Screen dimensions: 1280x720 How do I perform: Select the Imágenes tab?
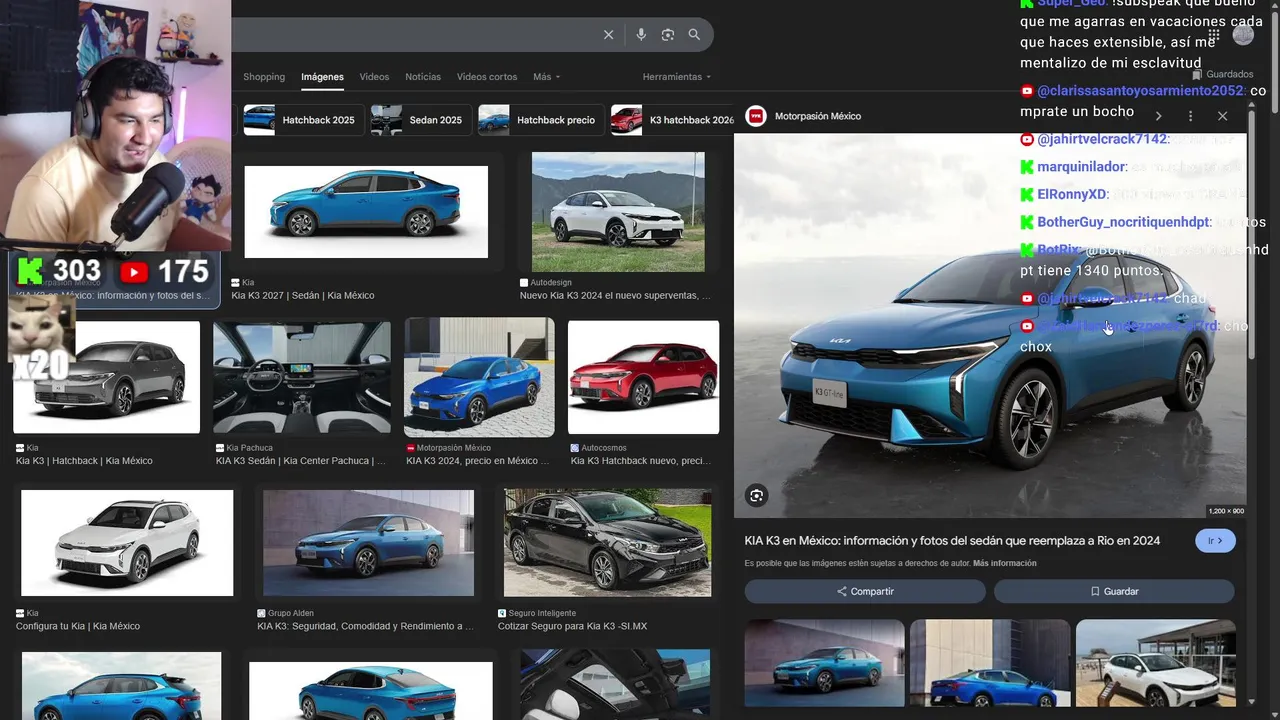(x=322, y=77)
